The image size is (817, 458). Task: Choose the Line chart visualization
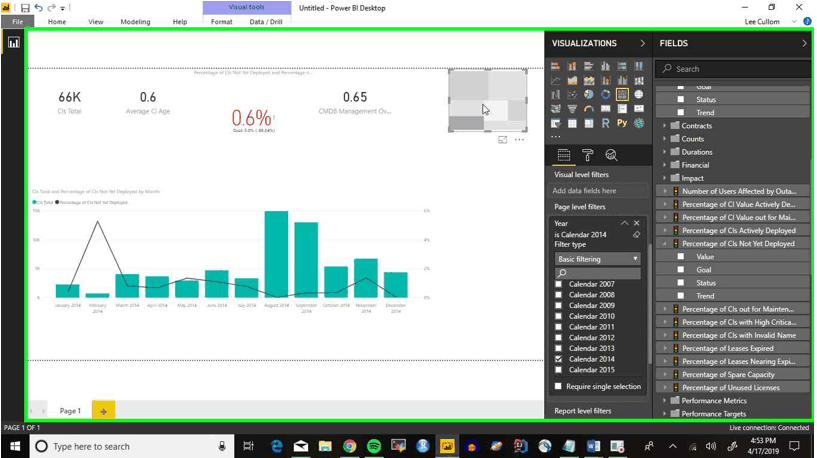pos(555,80)
